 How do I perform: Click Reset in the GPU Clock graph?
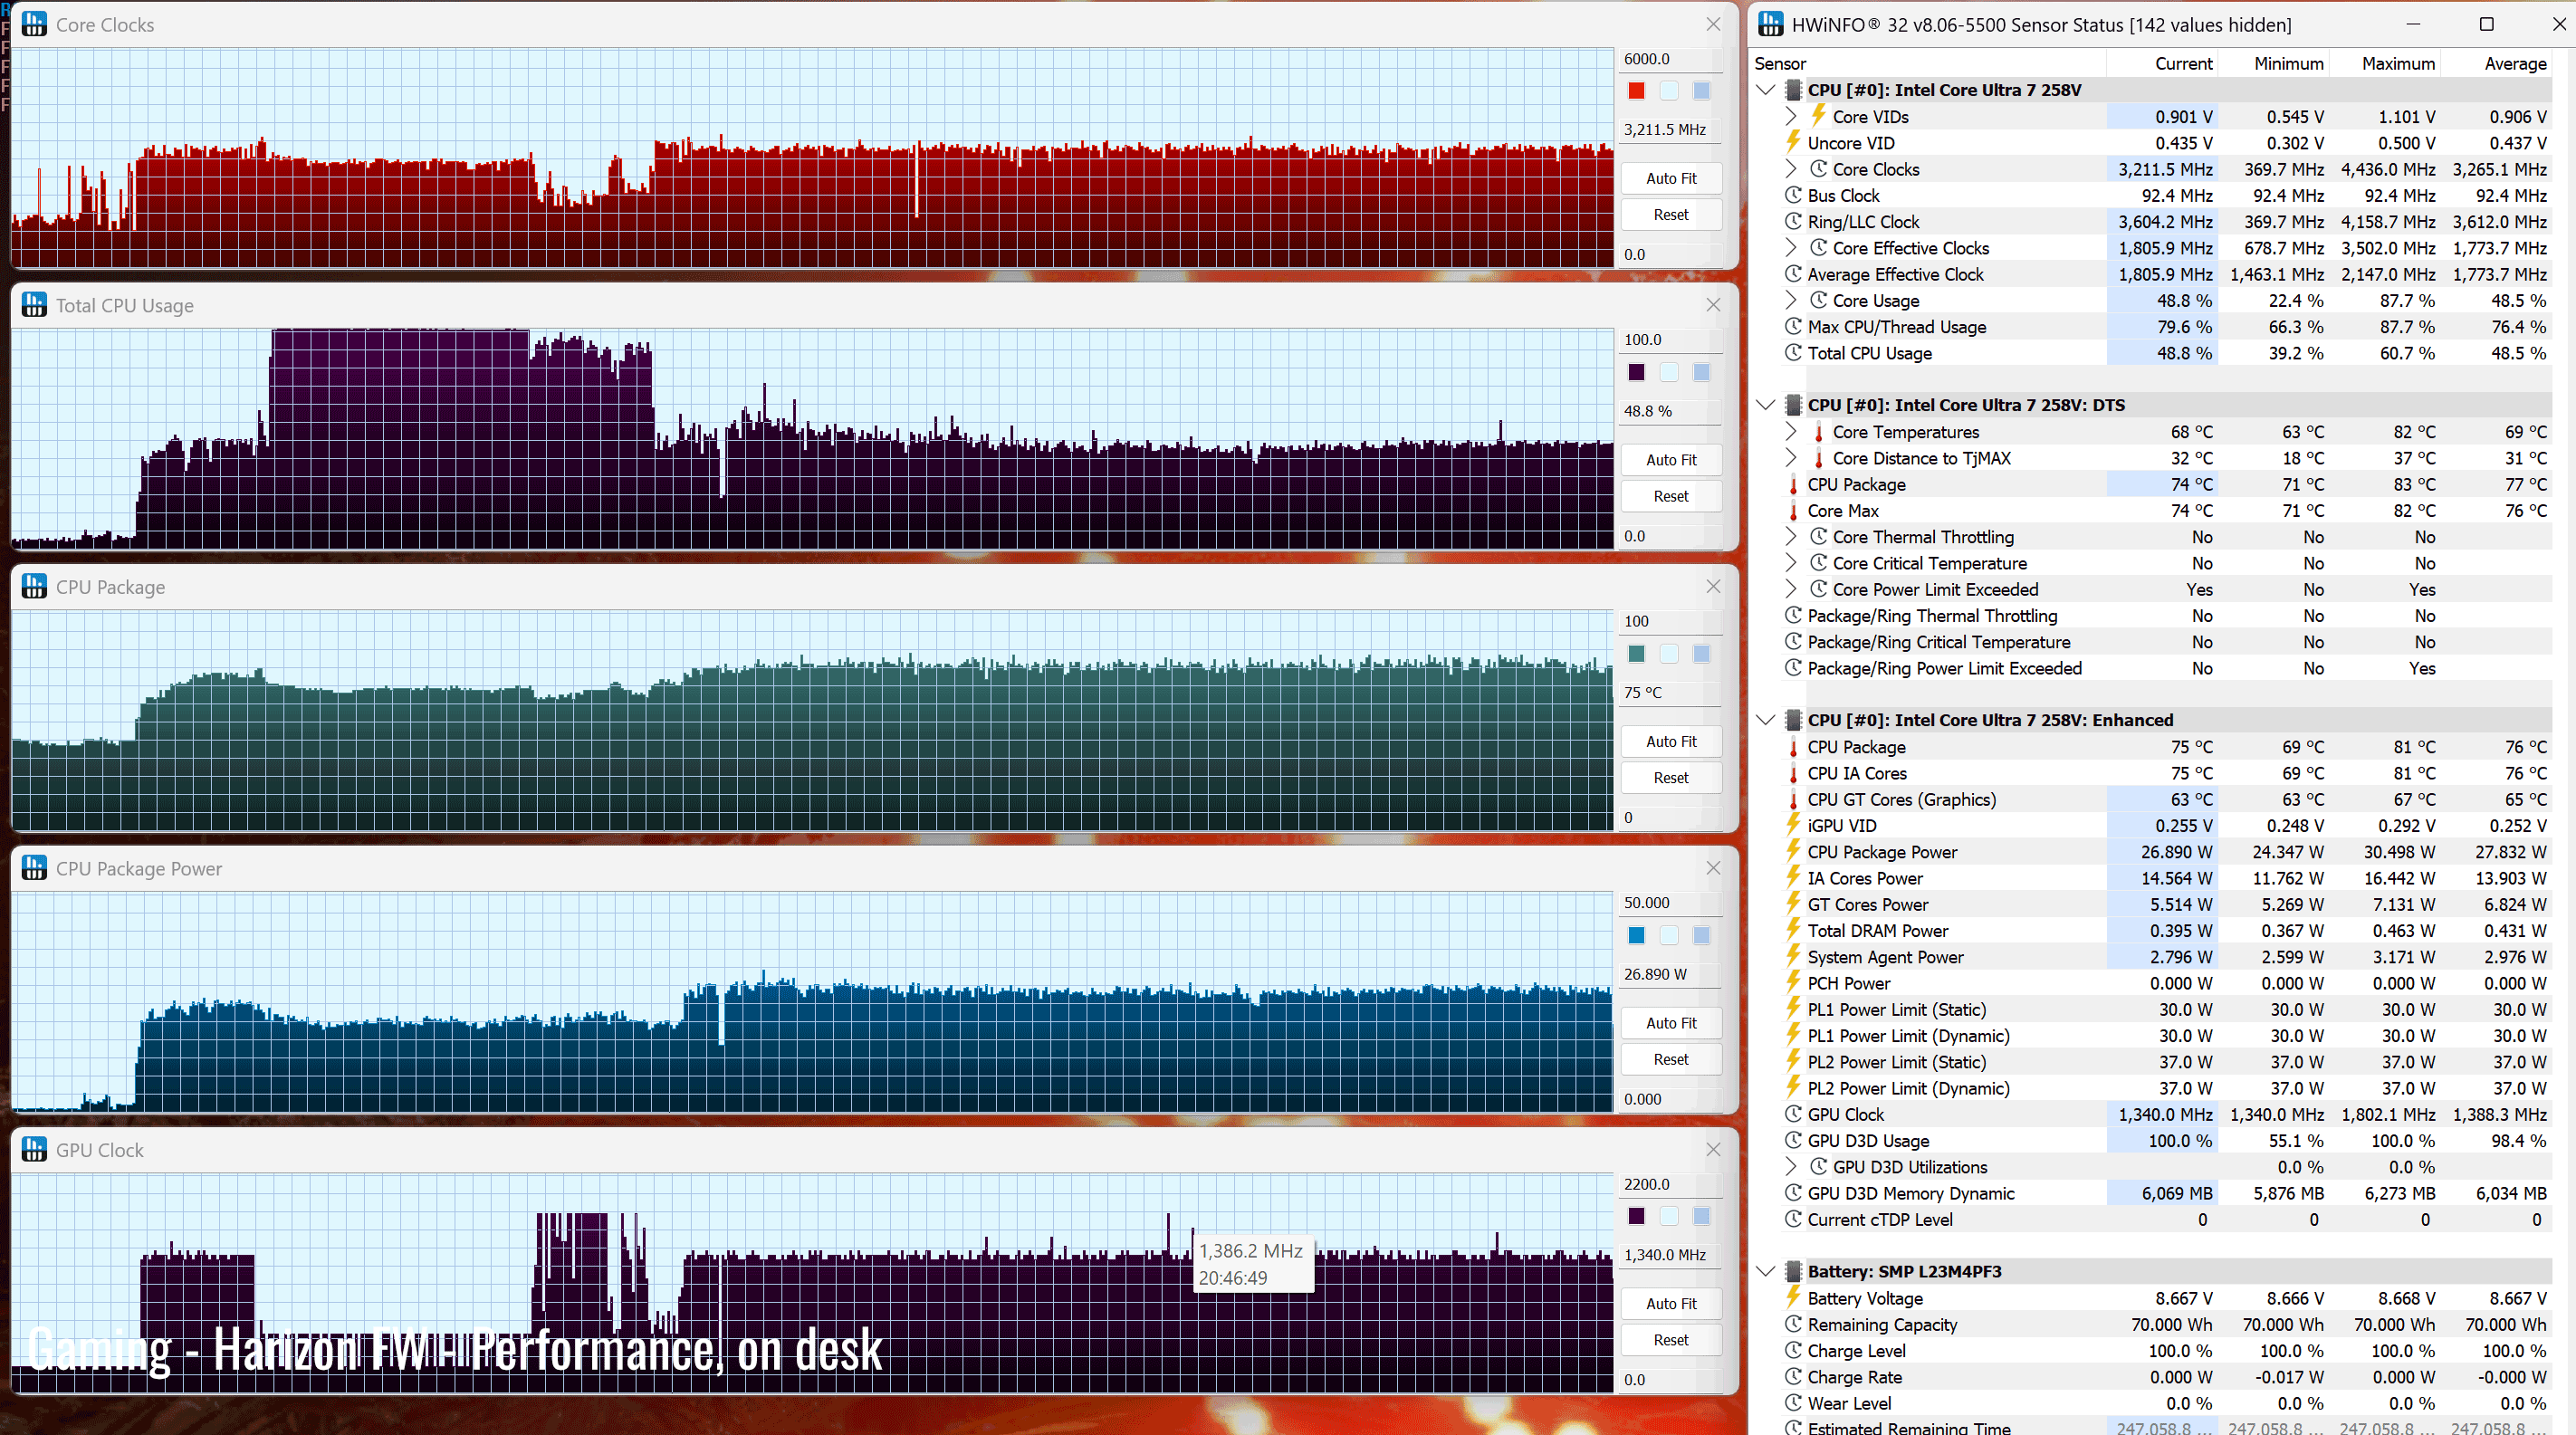click(x=1670, y=1340)
